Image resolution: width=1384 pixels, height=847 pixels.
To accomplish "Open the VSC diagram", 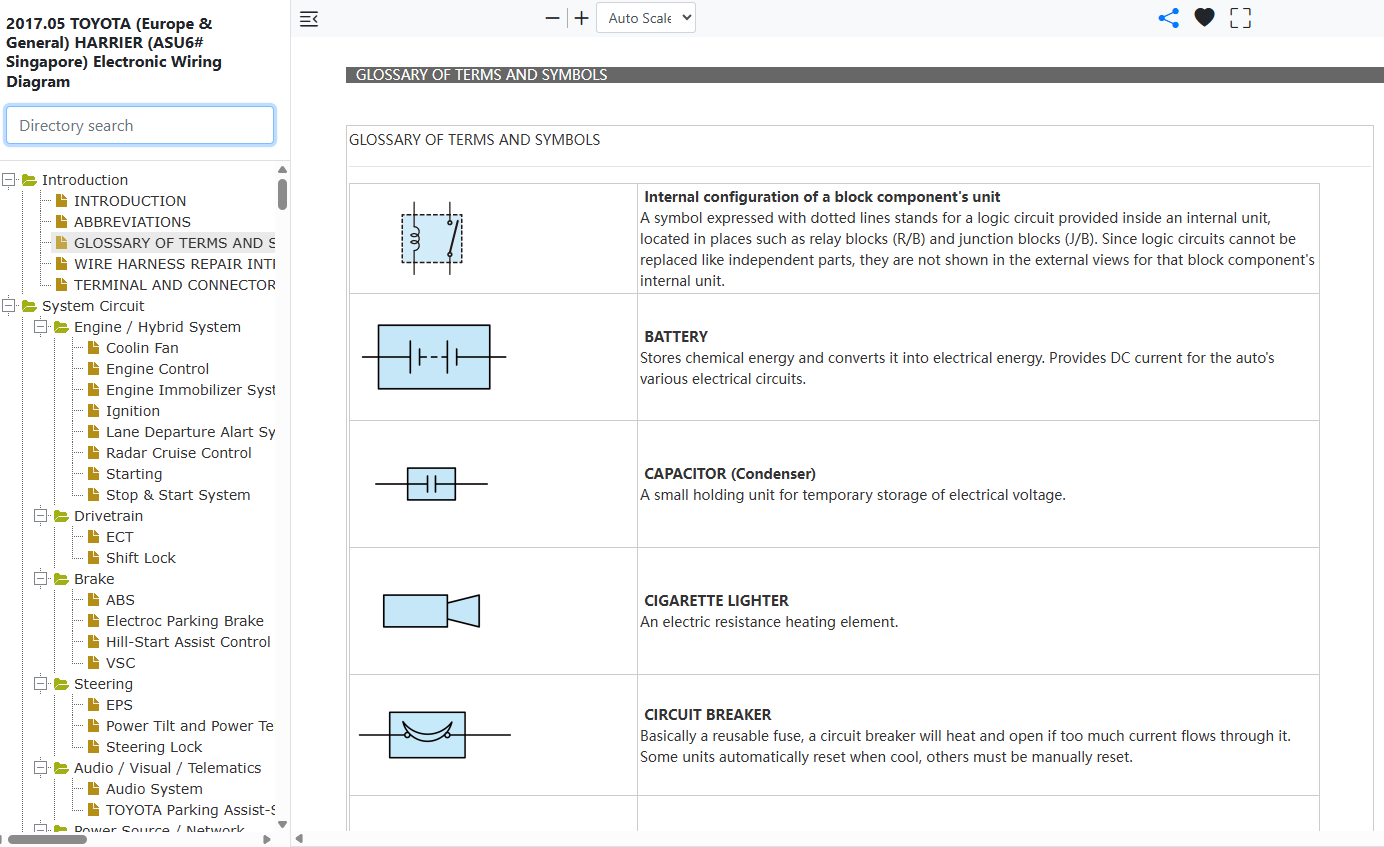I will (120, 663).
